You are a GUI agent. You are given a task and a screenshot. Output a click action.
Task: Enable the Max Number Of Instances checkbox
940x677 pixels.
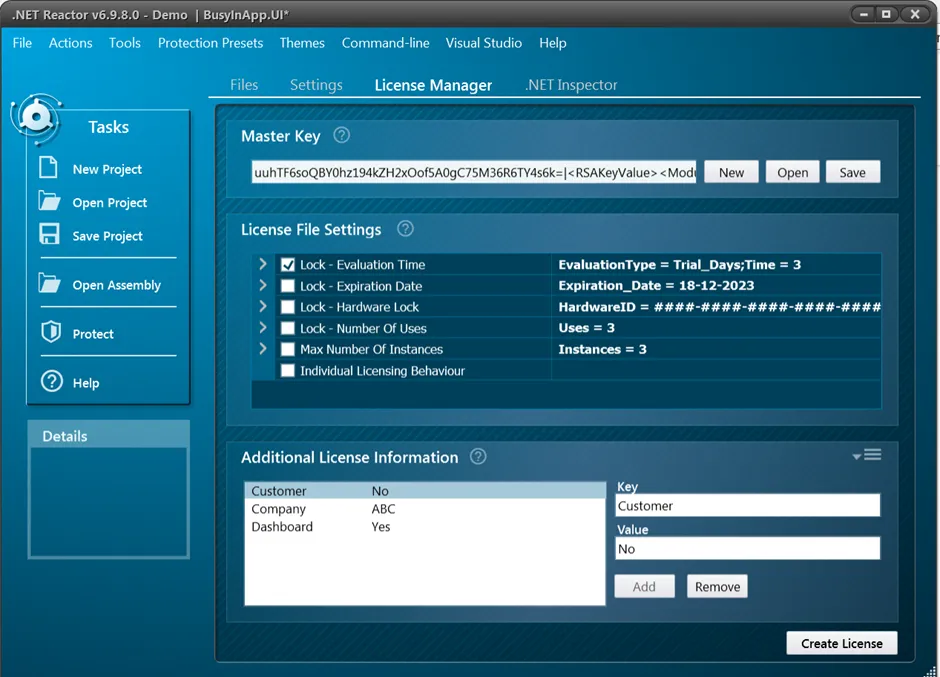click(x=288, y=349)
